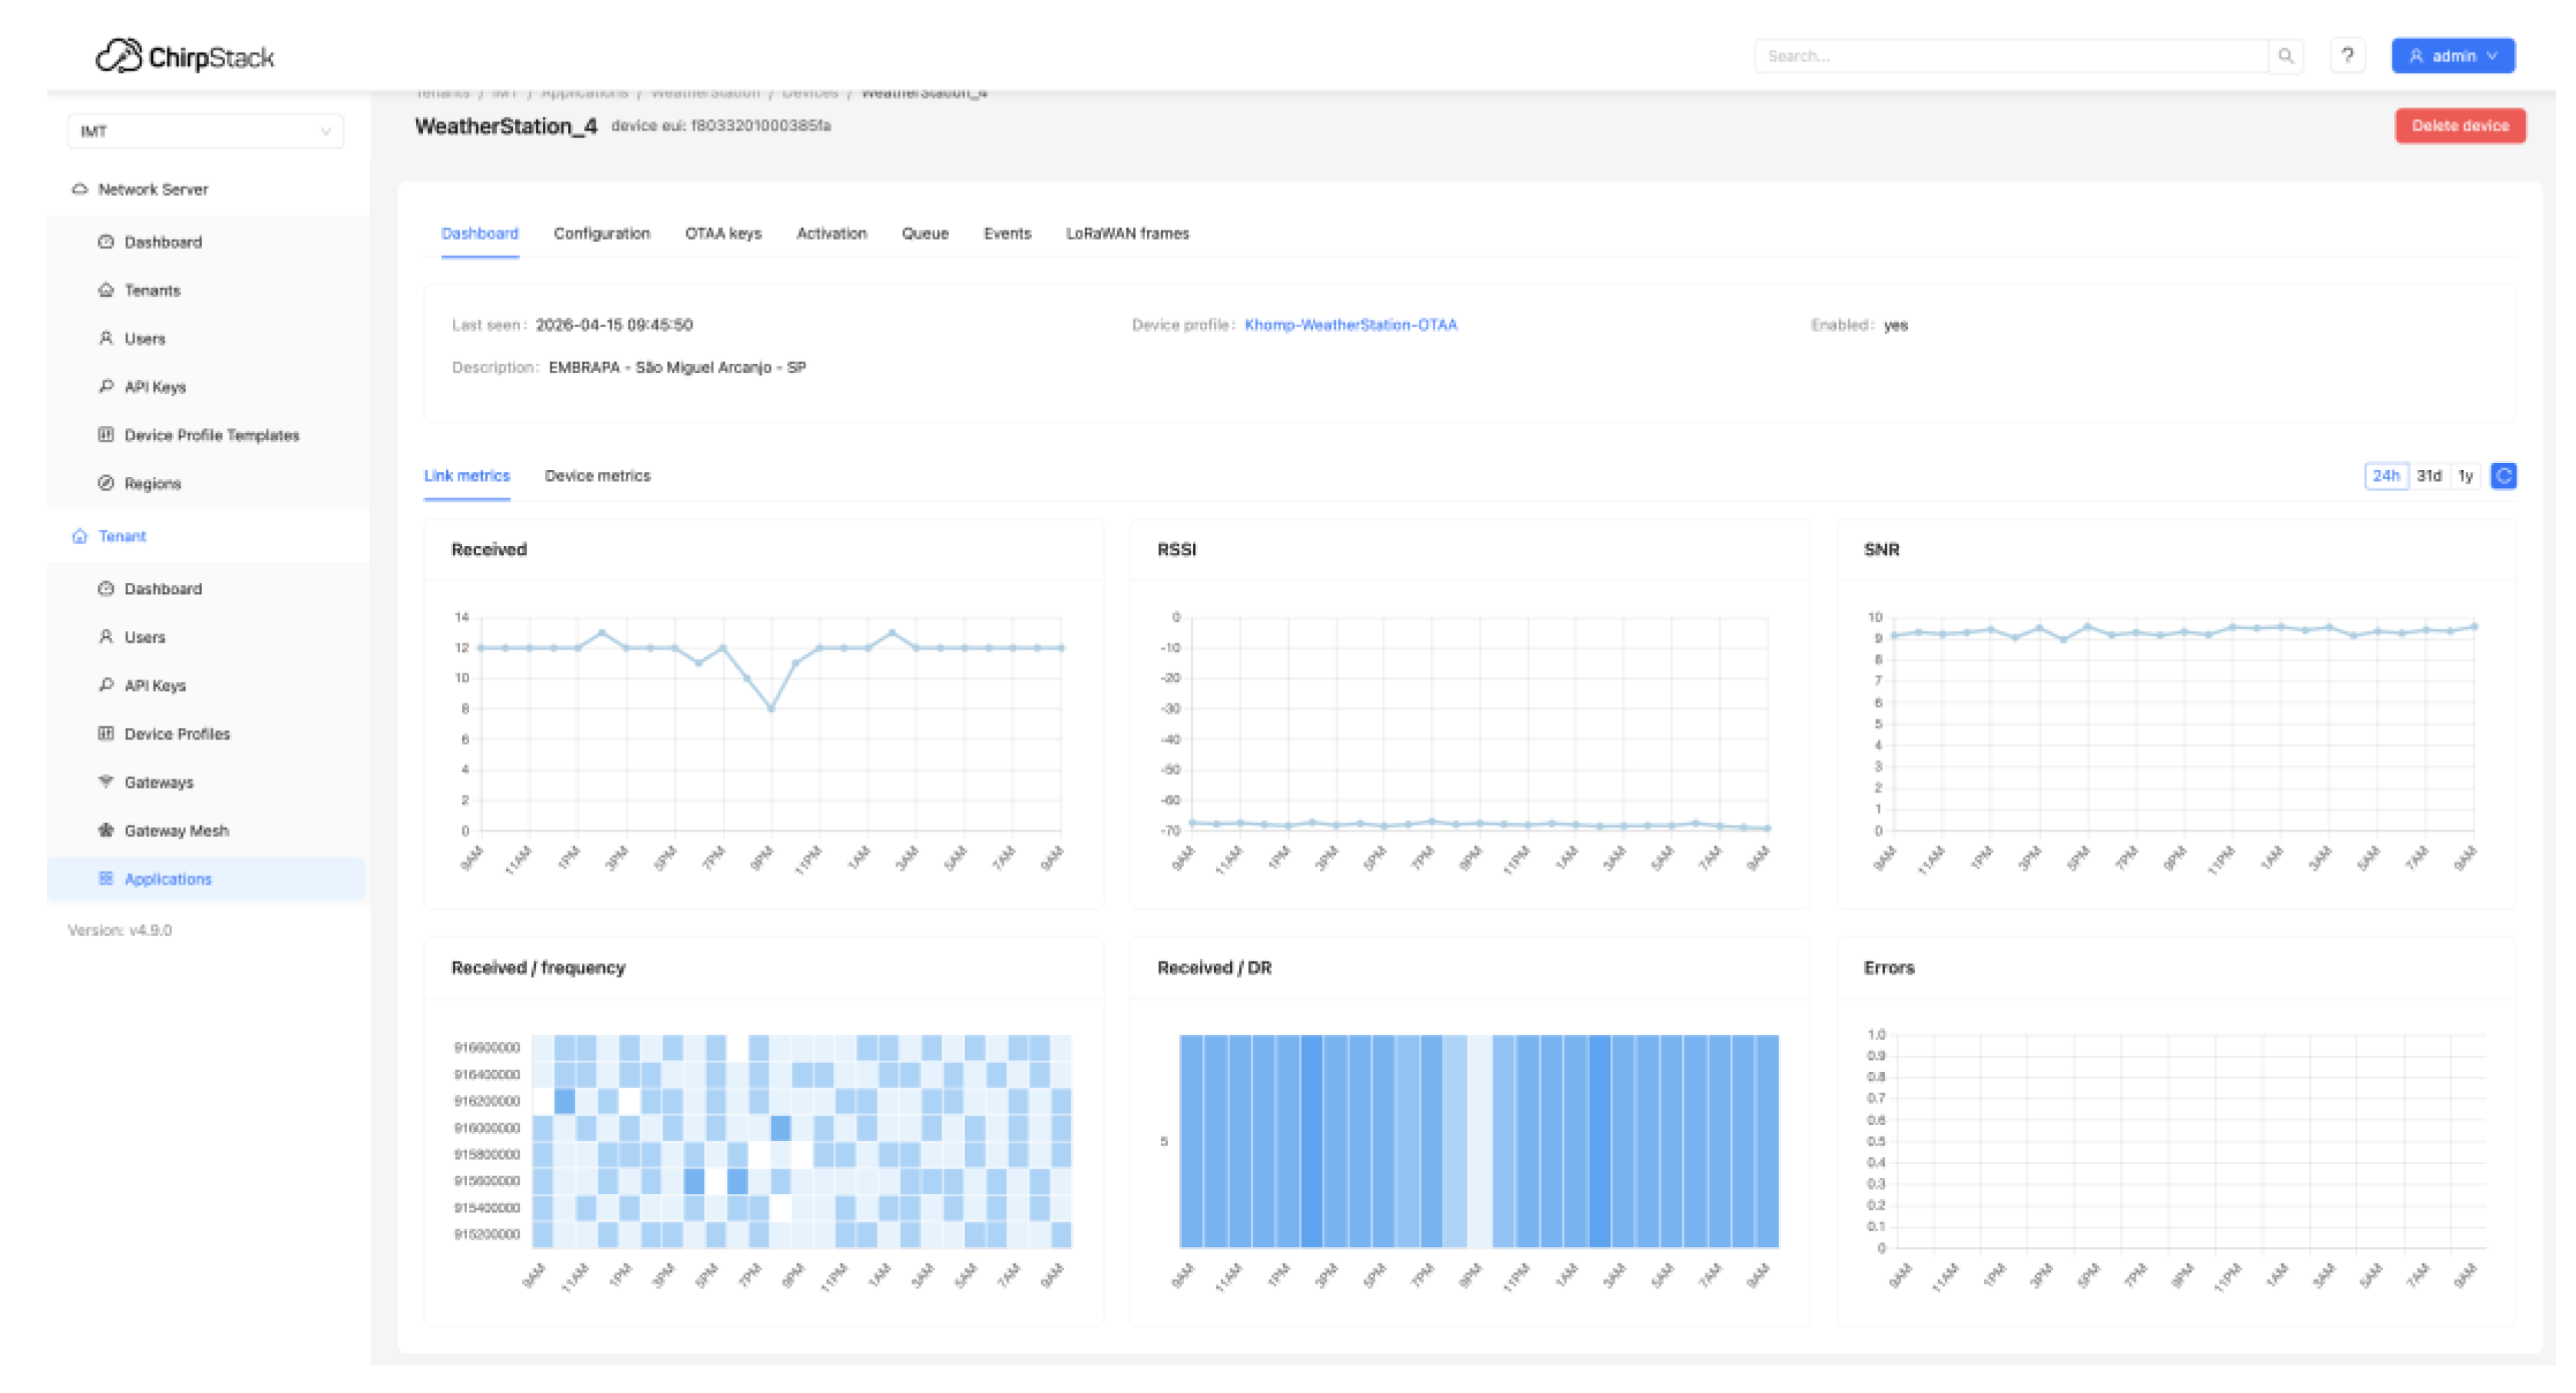2576x1393 pixels.
Task: Click the Network Server API Keys icon
Action: [x=106, y=386]
